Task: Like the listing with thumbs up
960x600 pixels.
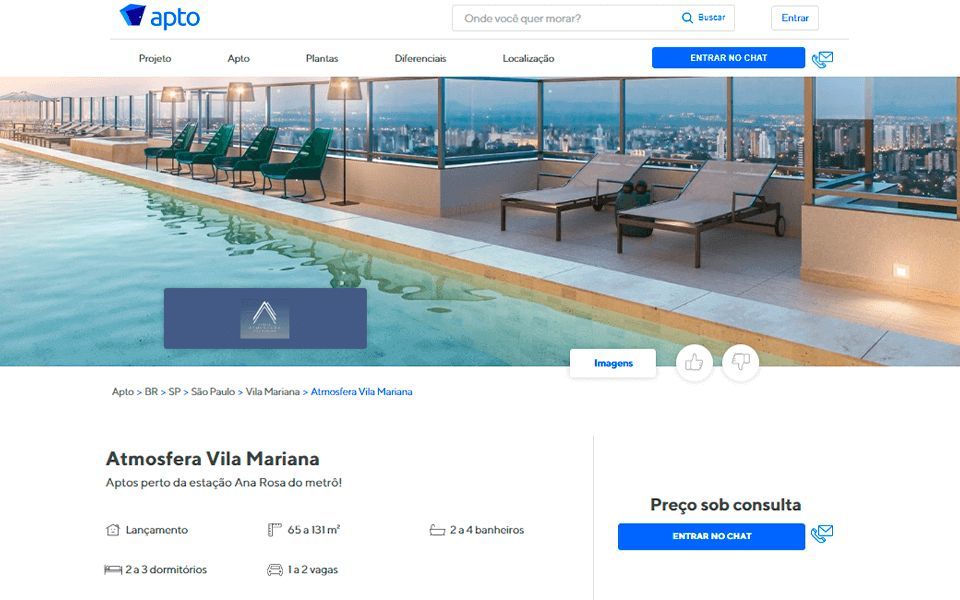Action: pos(694,362)
